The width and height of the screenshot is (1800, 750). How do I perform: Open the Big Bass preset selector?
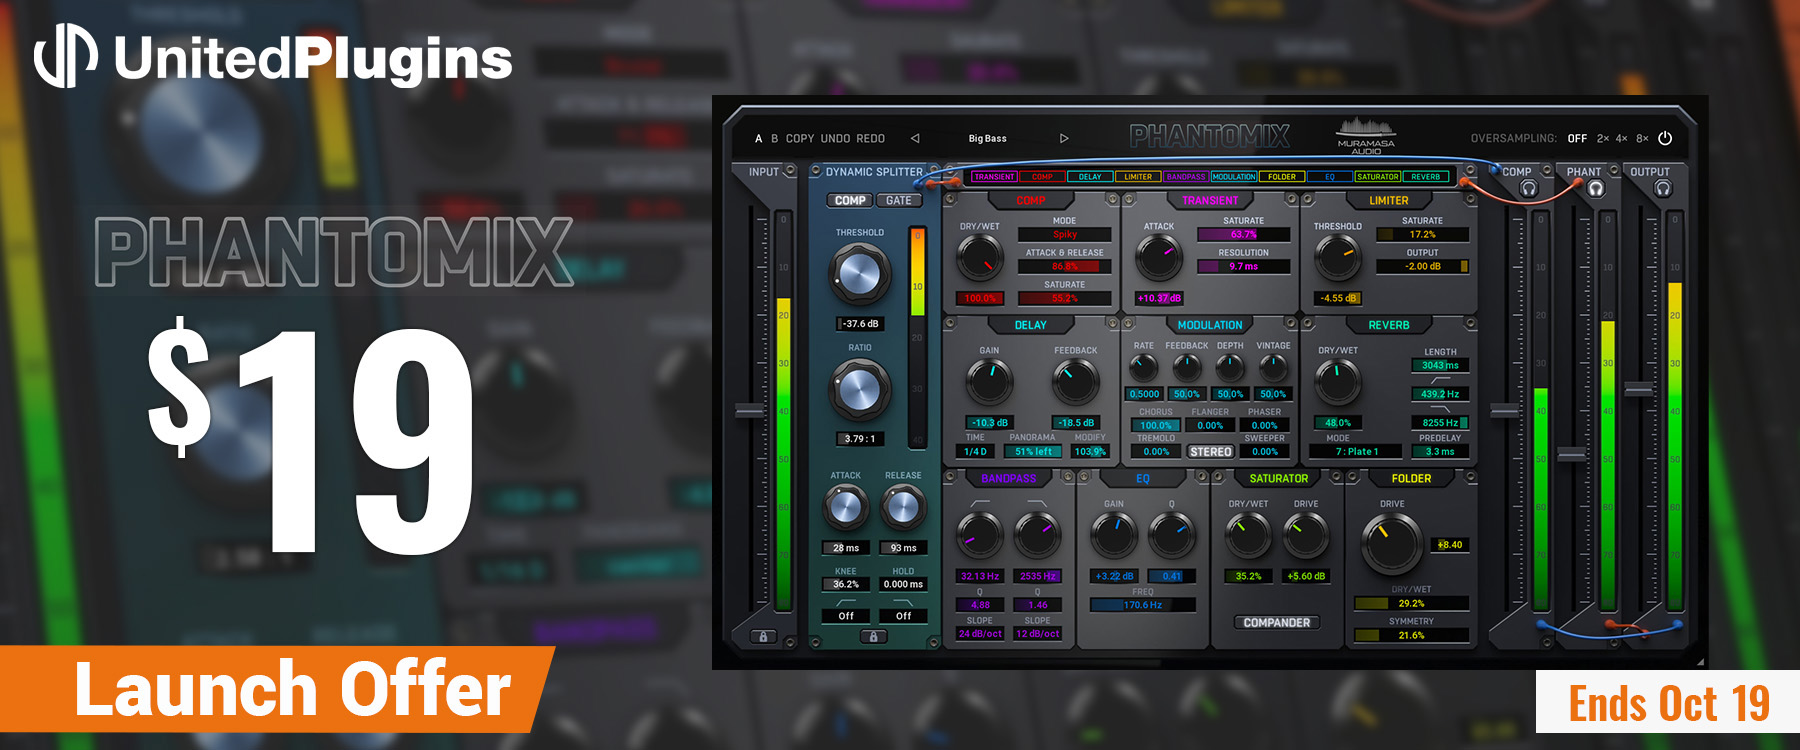click(987, 138)
